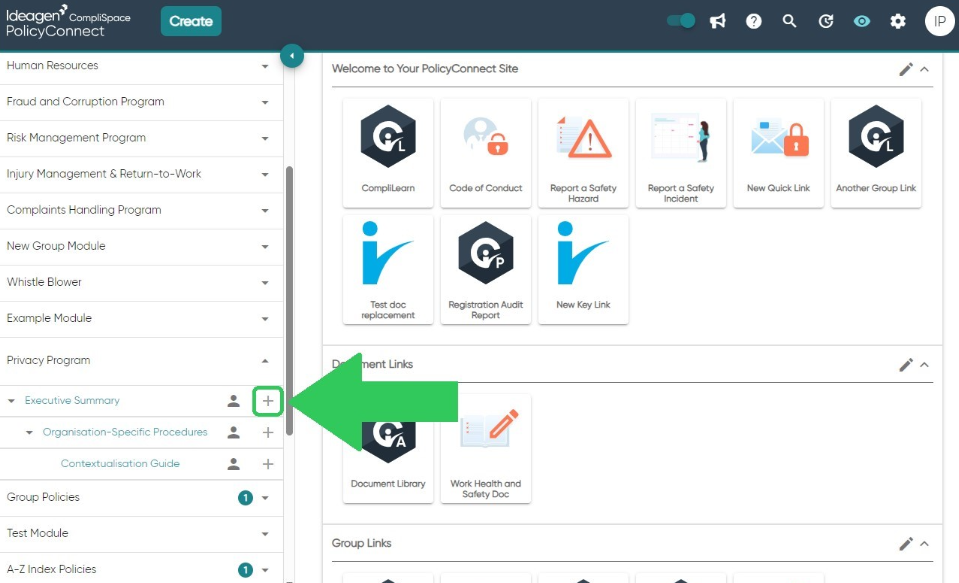959x583 pixels.
Task: Open the help question mark icon
Action: pos(754,21)
